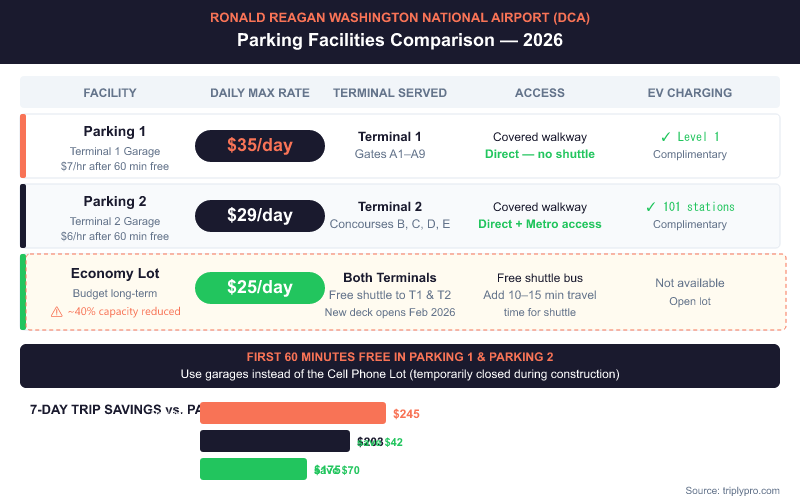The width and height of the screenshot is (800, 500).
Task: Click the green savings bar
Action: click(x=253, y=469)
